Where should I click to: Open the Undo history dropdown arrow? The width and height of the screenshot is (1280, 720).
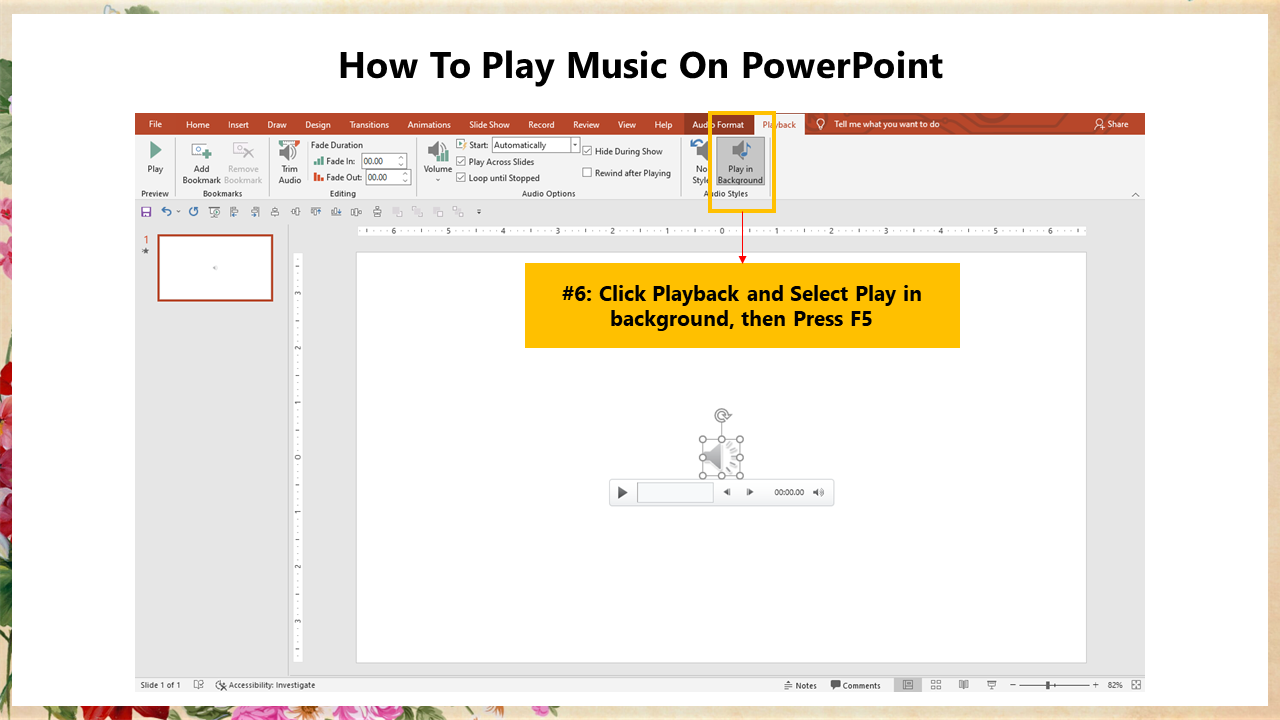pyautogui.click(x=178, y=212)
